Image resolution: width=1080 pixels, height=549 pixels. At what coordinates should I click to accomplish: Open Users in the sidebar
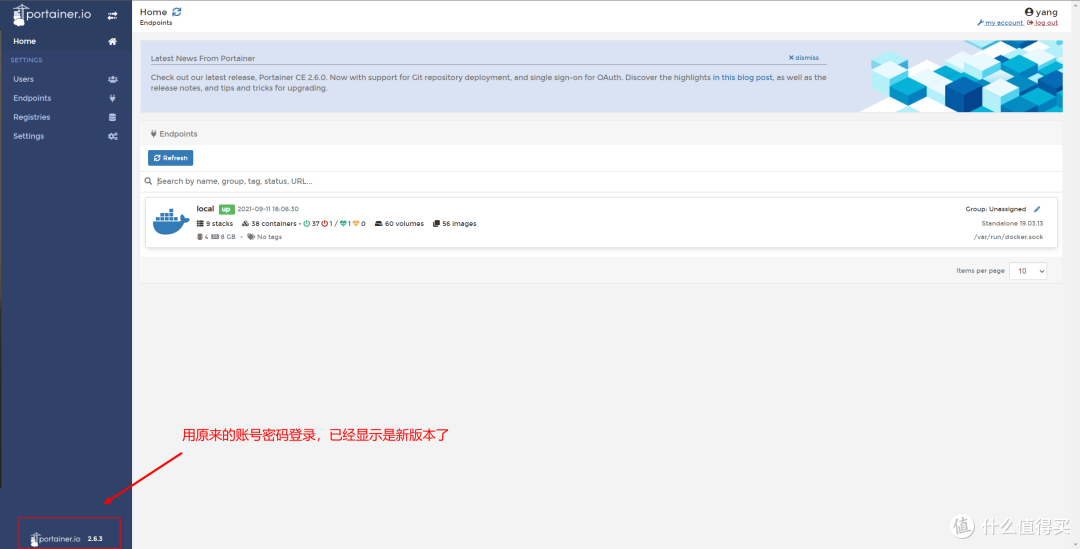[x=23, y=79]
